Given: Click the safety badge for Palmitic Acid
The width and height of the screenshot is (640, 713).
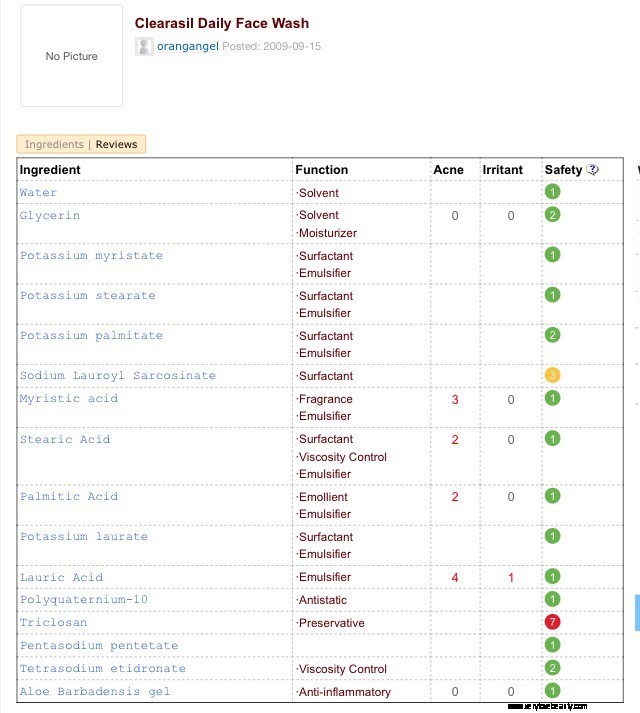Looking at the screenshot, I should tap(552, 496).
